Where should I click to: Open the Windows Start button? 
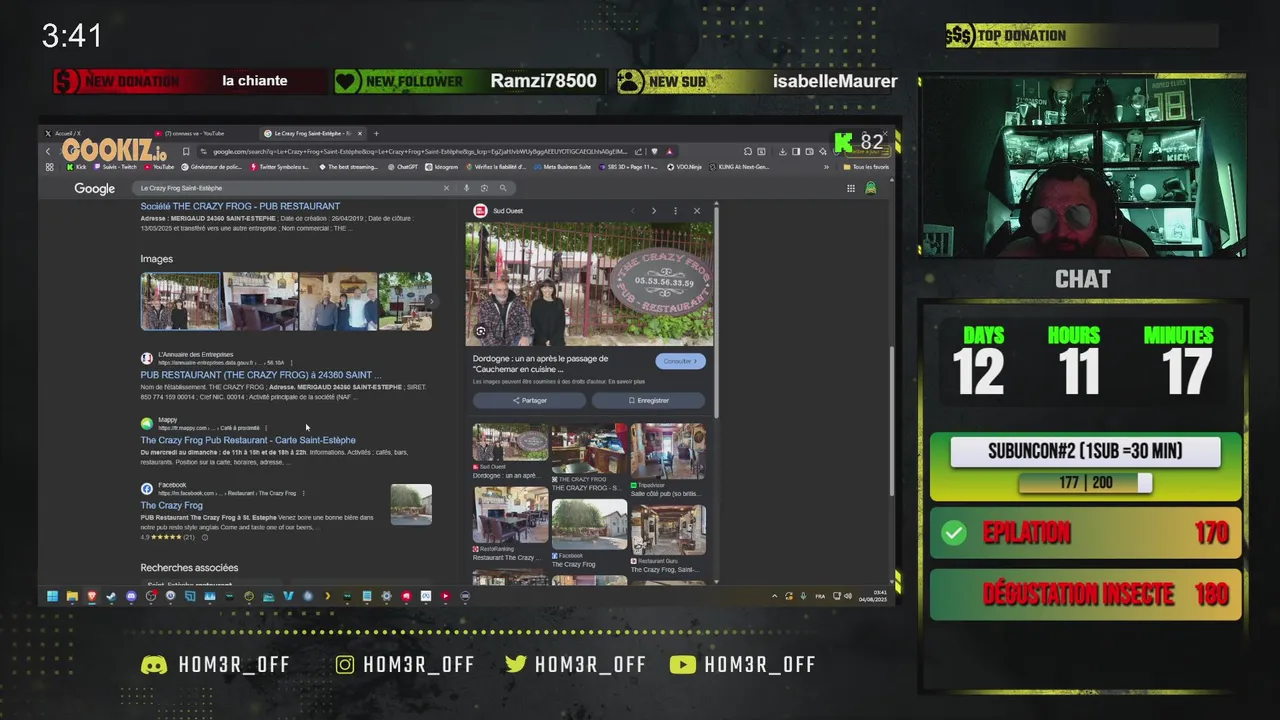(x=52, y=597)
